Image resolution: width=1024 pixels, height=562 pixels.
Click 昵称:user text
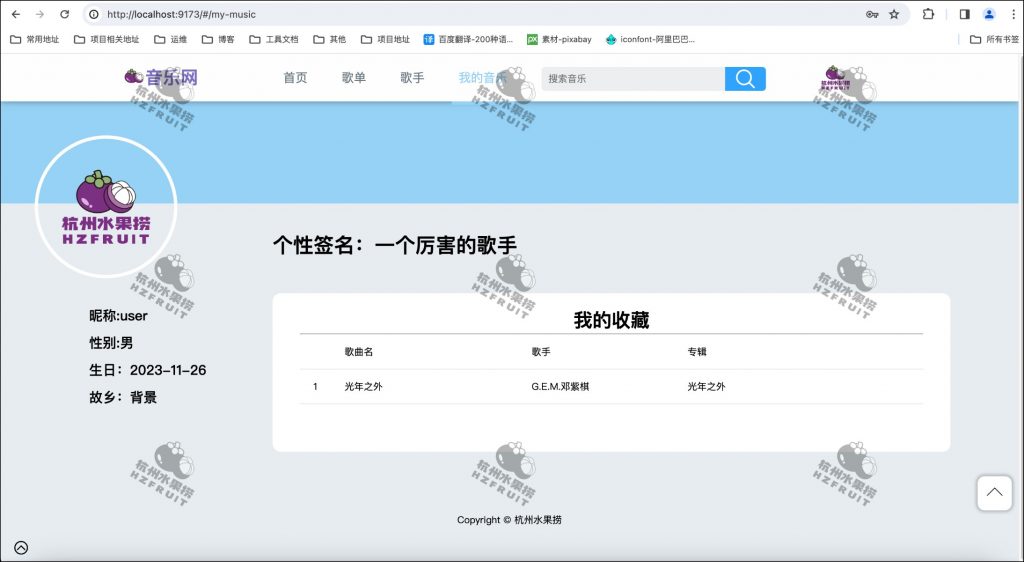(118, 316)
